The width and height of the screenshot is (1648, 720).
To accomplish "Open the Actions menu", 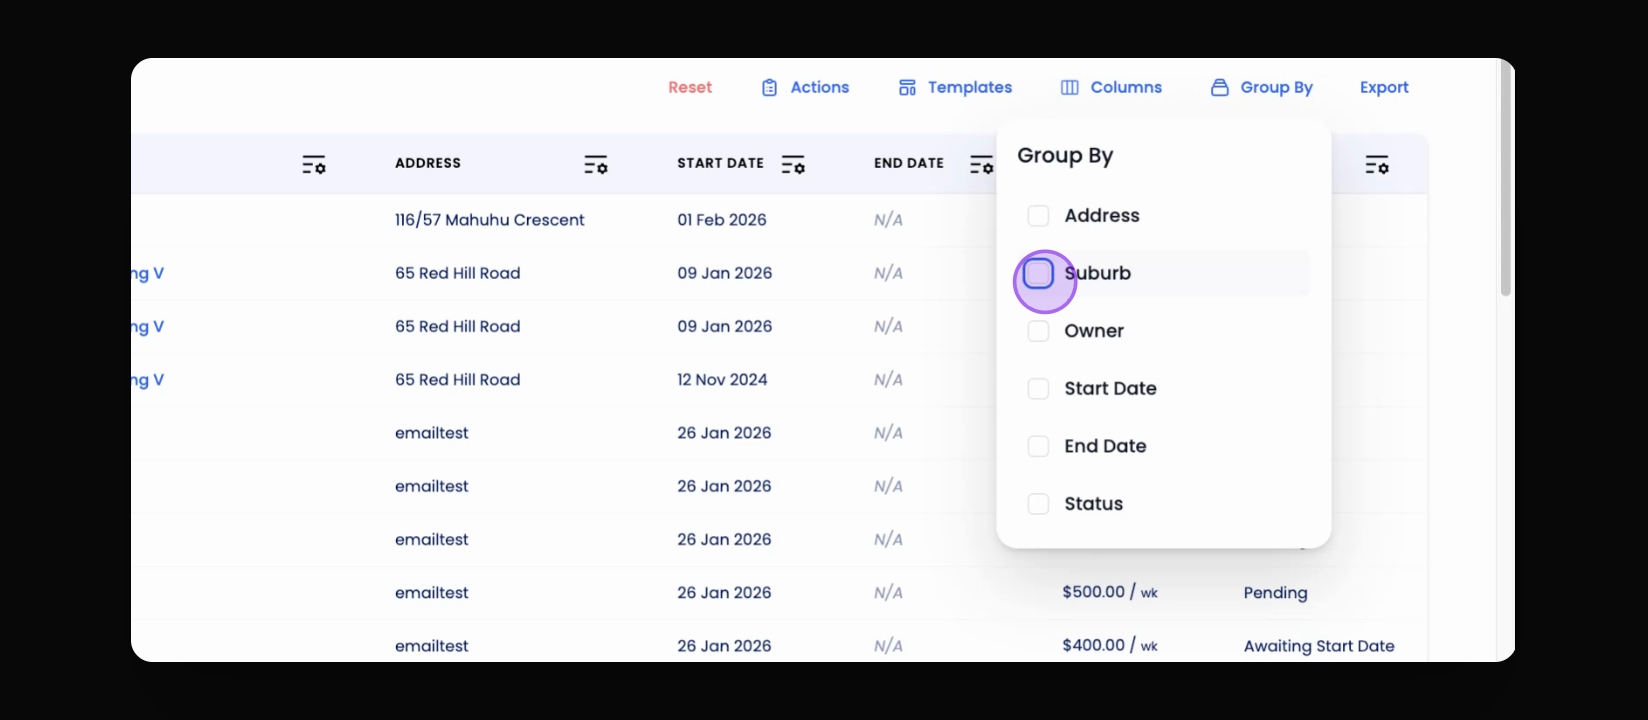I will click(x=805, y=88).
